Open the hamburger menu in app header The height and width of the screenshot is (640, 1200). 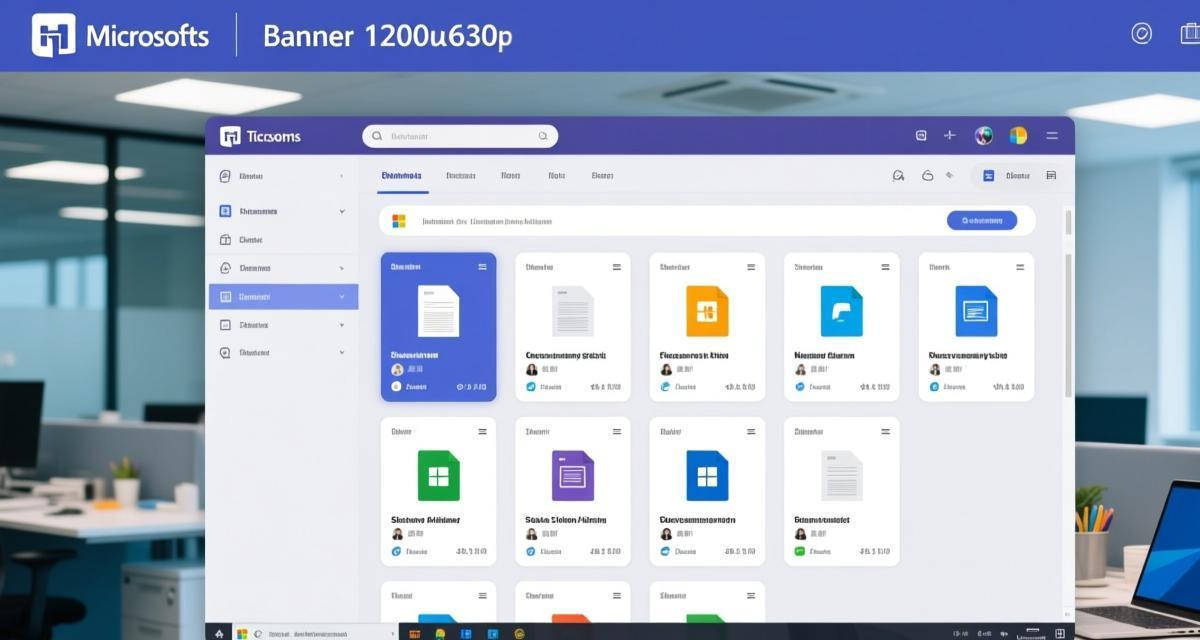pyautogui.click(x=1051, y=135)
